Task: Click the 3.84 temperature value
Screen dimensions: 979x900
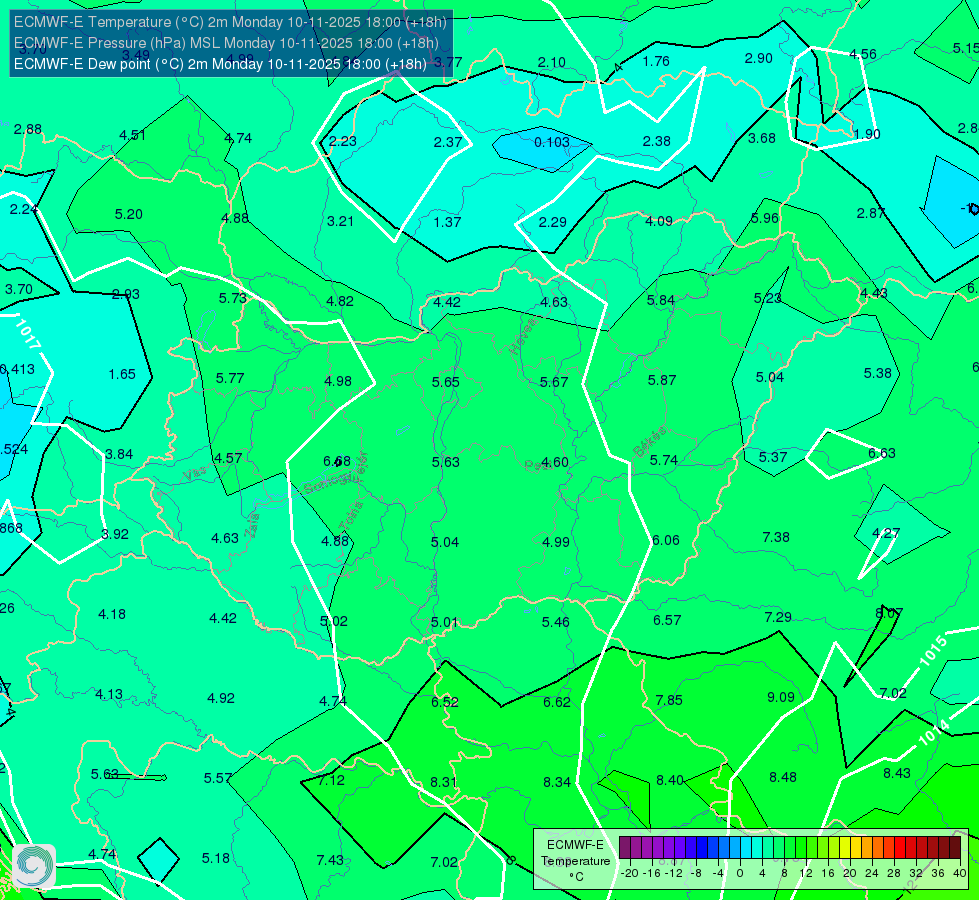Action: tap(119, 454)
